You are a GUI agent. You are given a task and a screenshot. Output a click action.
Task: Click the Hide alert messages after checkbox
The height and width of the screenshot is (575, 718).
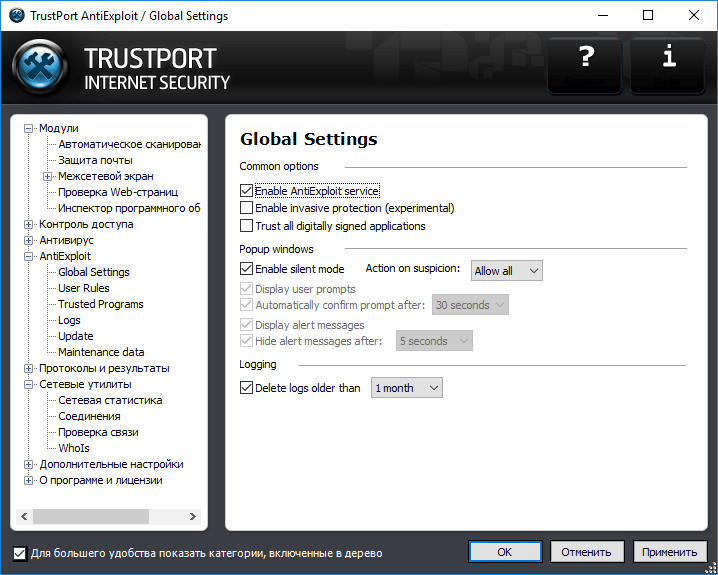(x=246, y=341)
